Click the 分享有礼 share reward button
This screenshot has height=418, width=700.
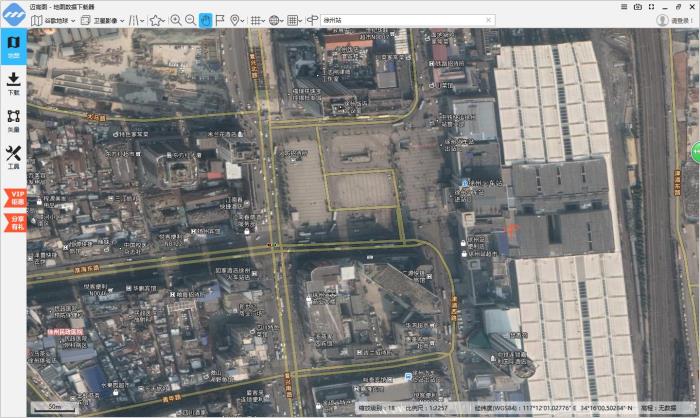point(14,222)
